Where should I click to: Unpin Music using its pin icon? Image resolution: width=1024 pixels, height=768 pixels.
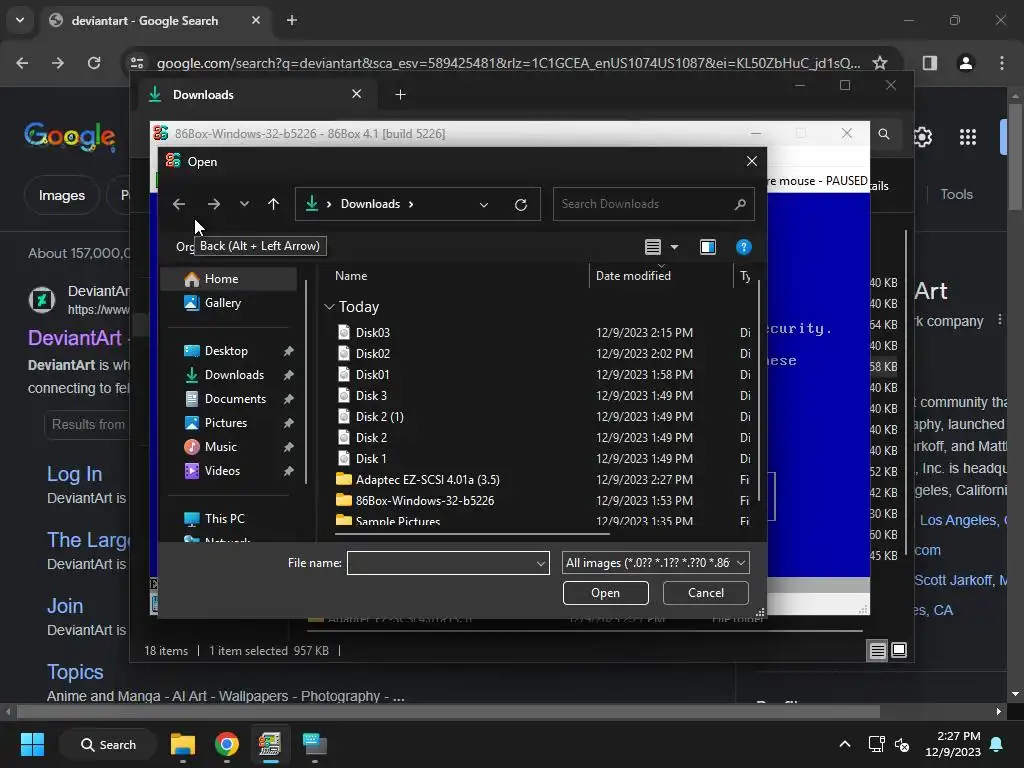coord(288,447)
